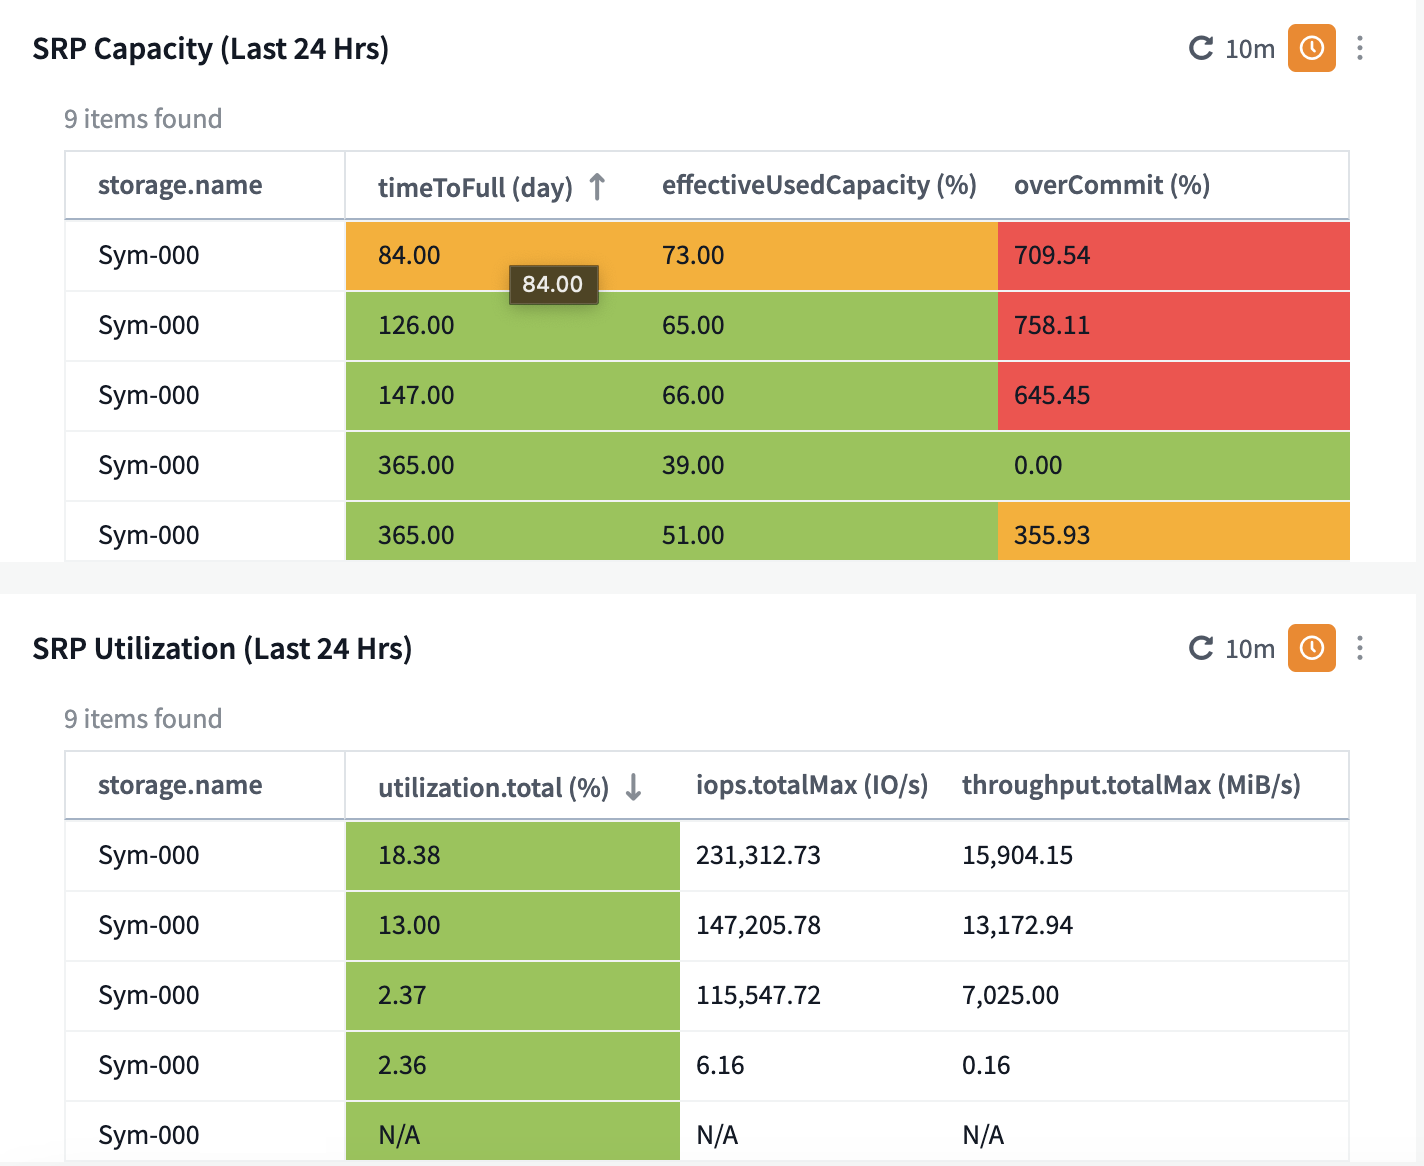Click refresh icon in SRP Utilization panel
Image resolution: width=1424 pixels, height=1166 pixels.
click(1200, 648)
